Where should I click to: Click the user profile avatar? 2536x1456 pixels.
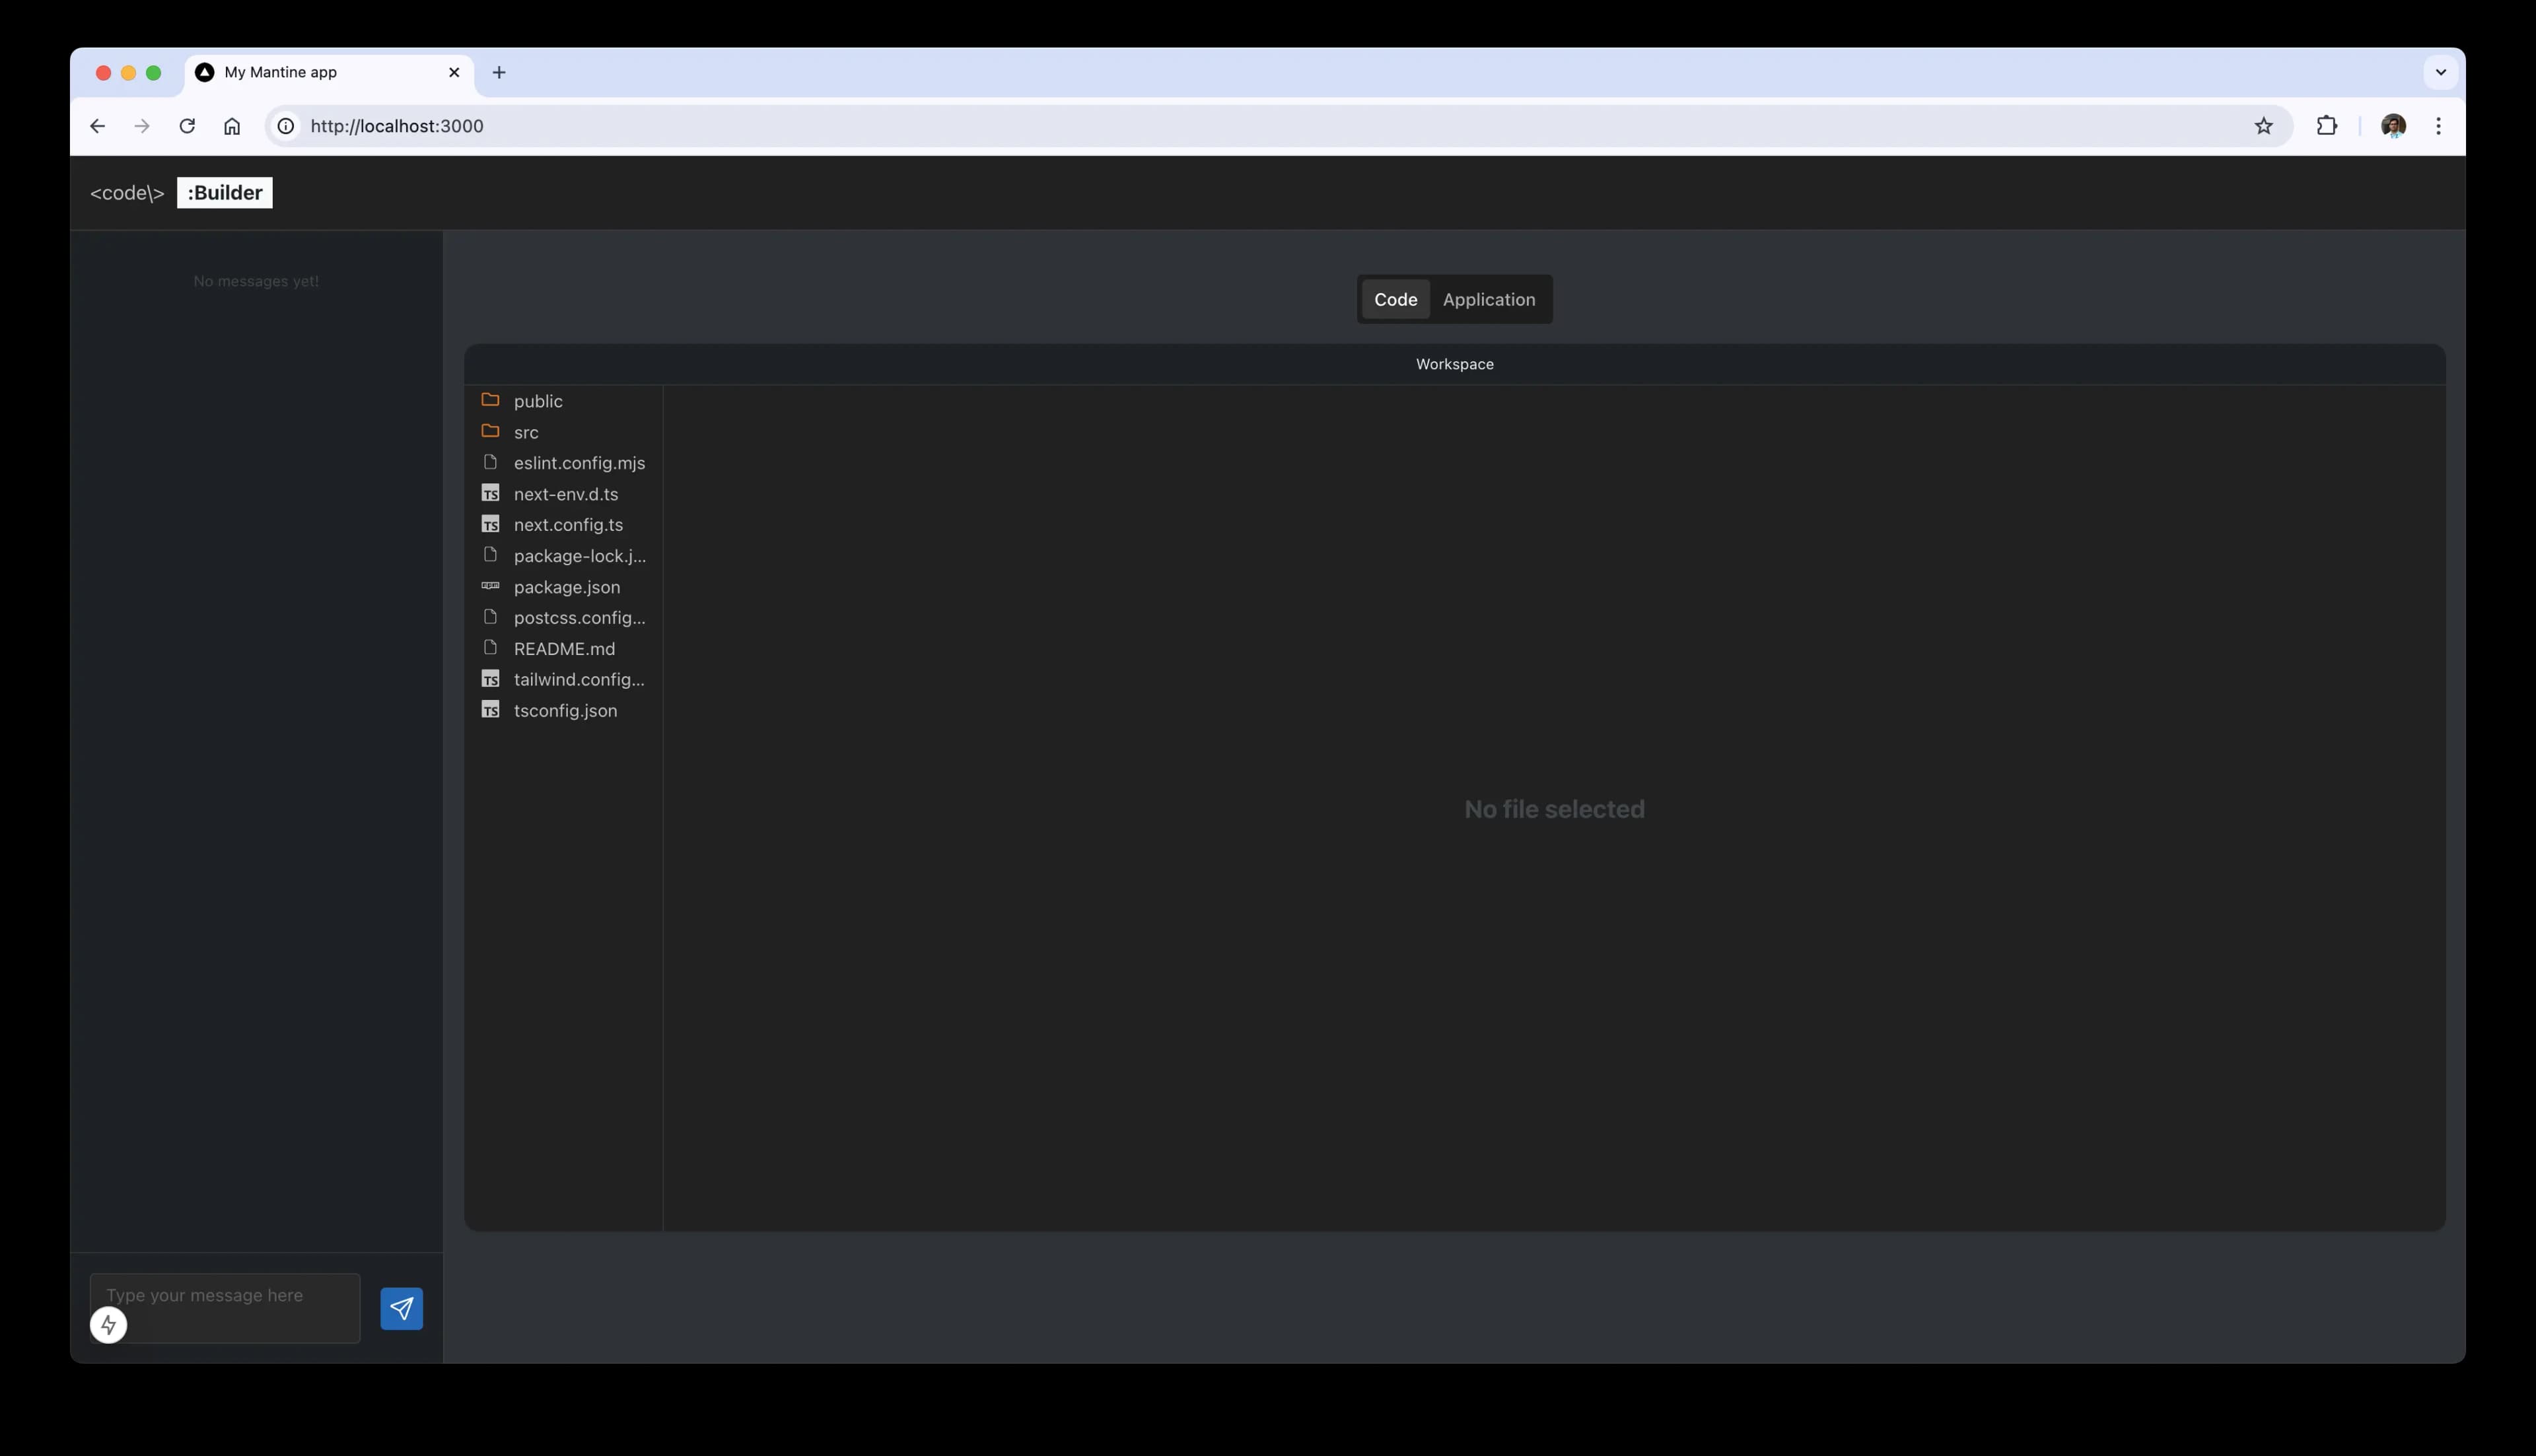coord(2393,126)
